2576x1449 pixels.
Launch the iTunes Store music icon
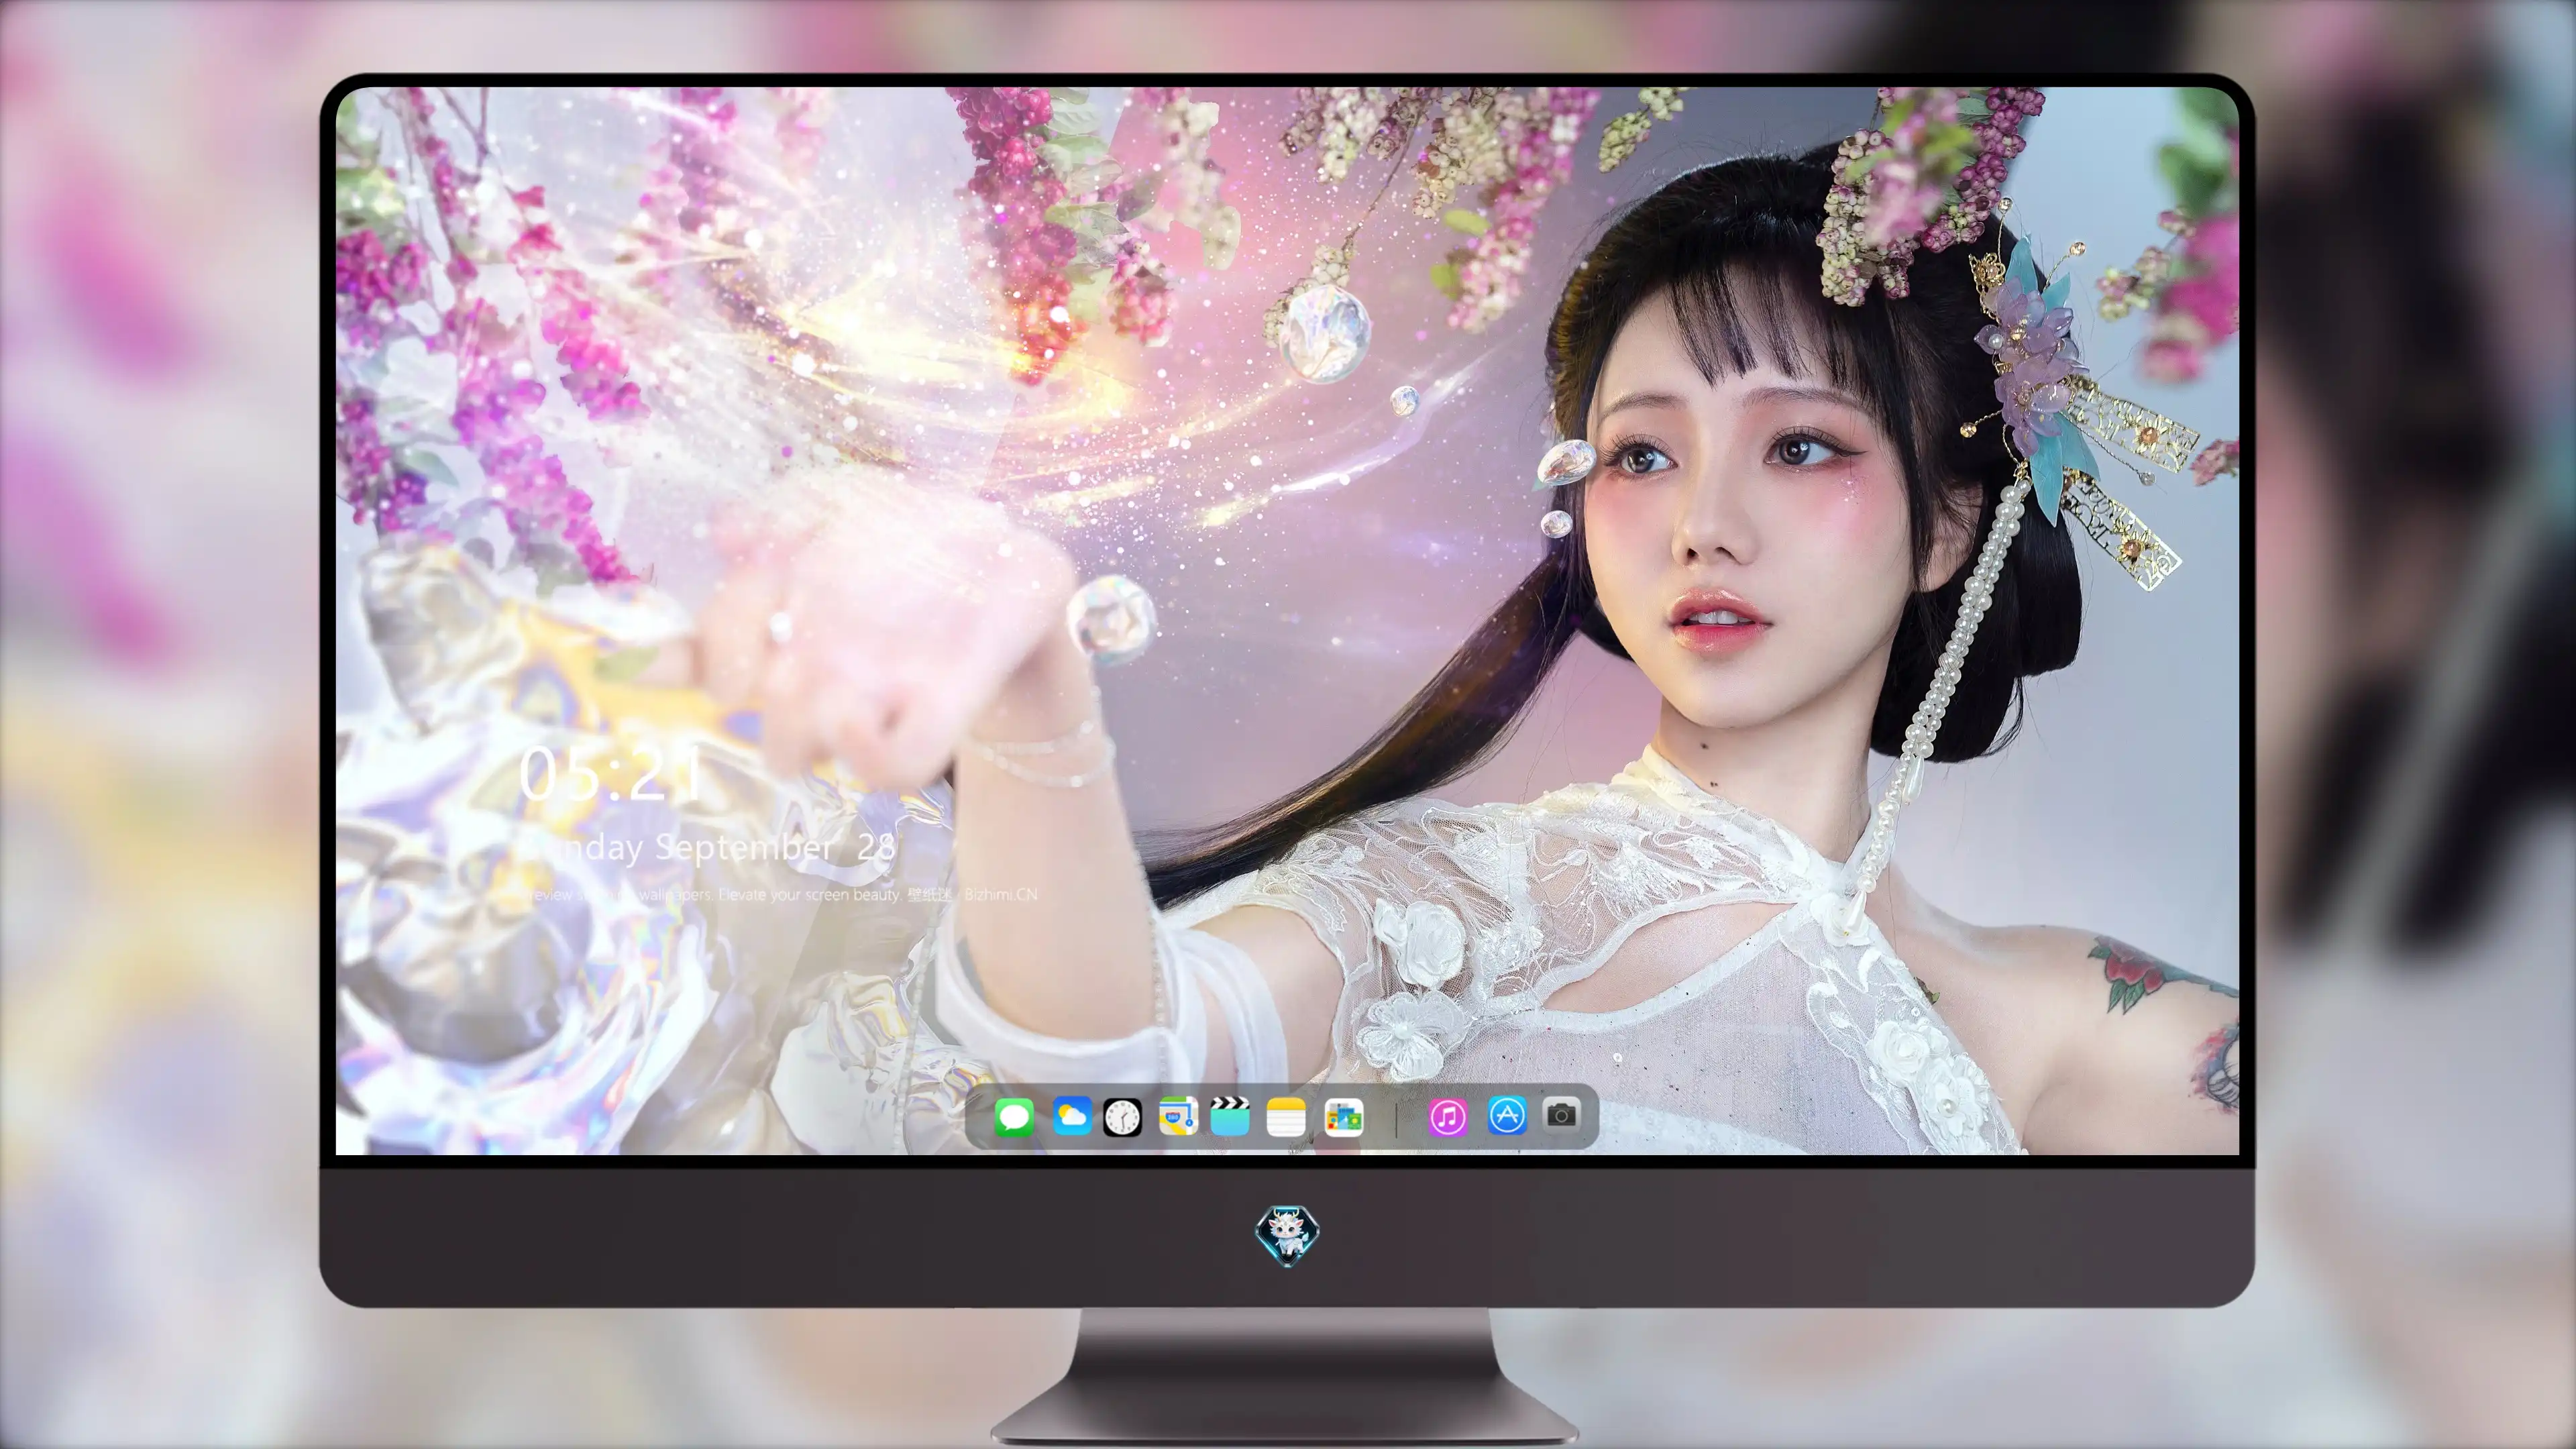1448,1117
